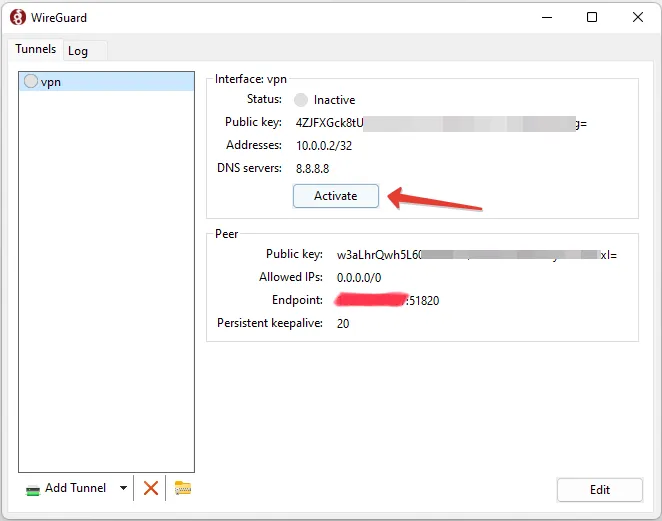Click the Interface: vpn group label

click(251, 79)
